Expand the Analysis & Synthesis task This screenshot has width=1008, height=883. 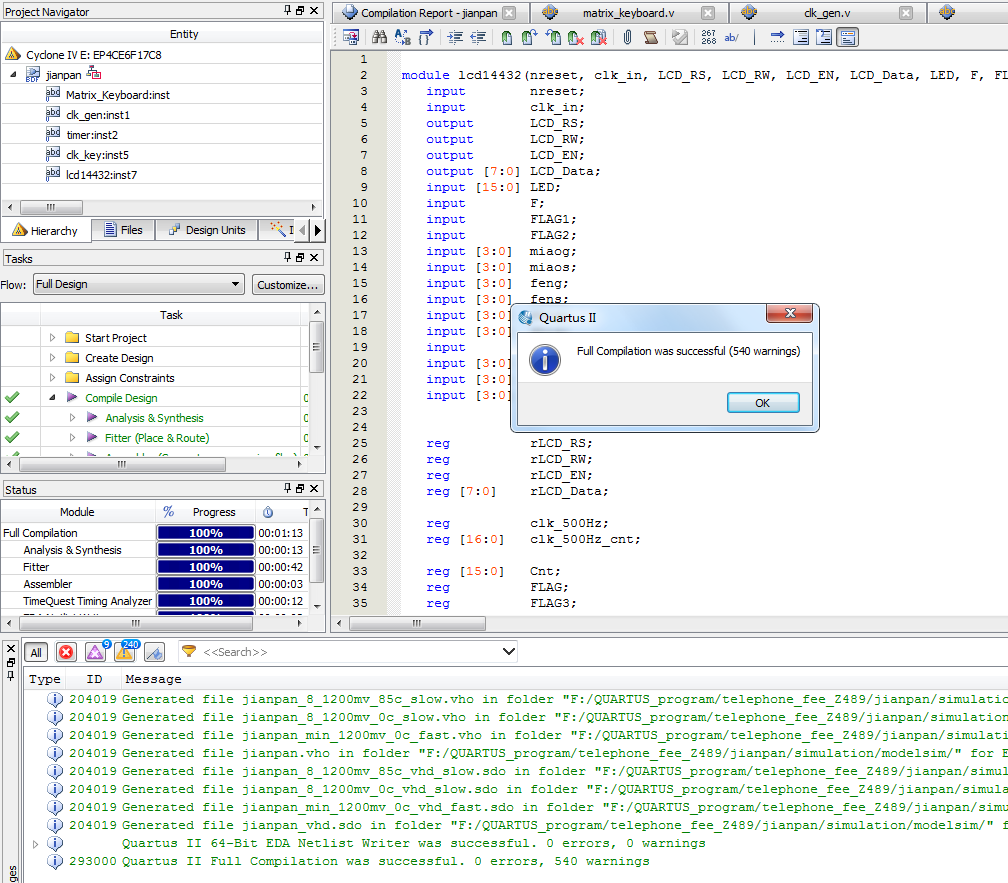point(72,418)
